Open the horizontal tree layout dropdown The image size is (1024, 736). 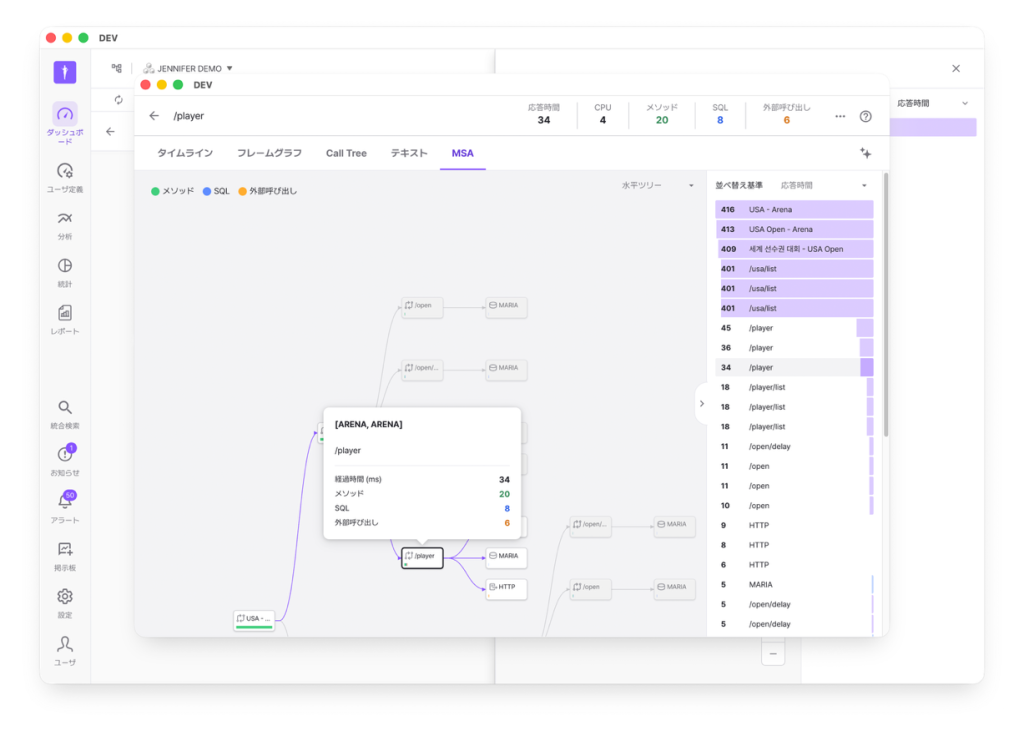click(657, 185)
